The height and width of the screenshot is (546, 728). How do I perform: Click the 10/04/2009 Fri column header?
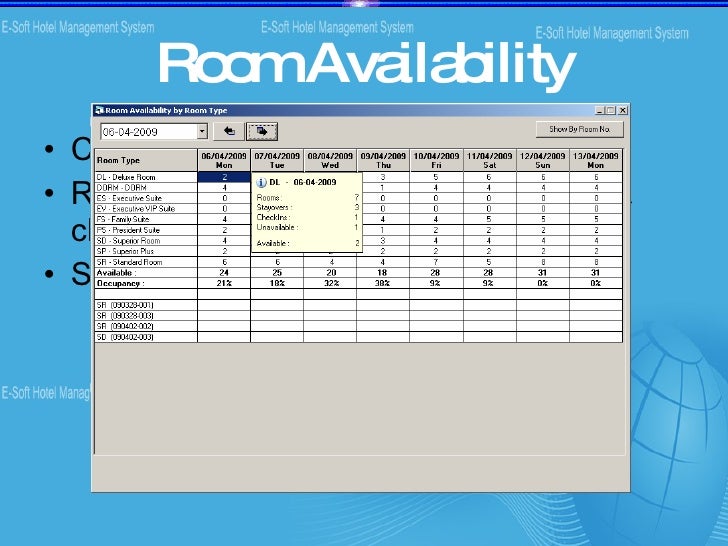pos(436,160)
